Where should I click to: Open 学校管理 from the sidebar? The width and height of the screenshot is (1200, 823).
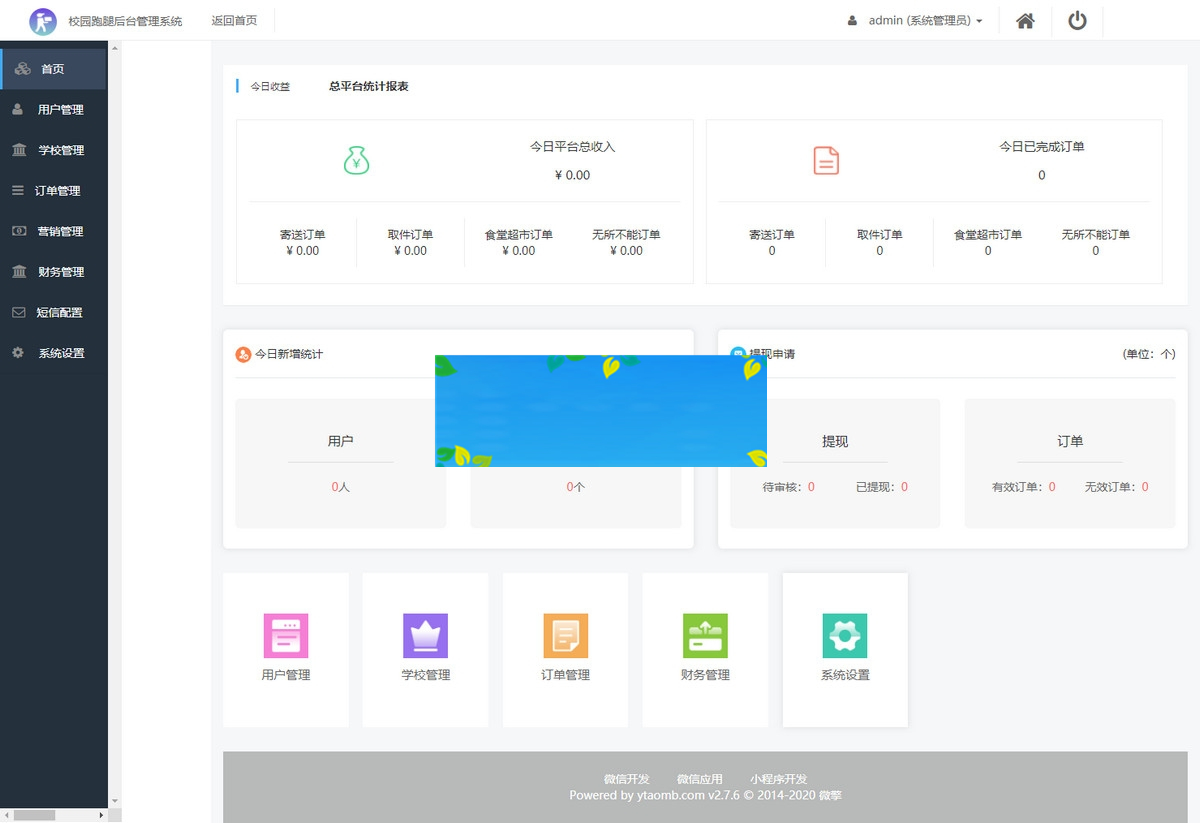(x=54, y=150)
